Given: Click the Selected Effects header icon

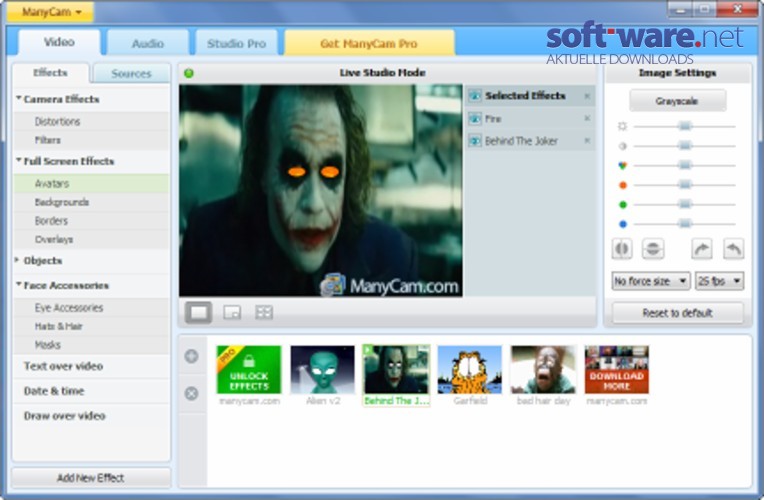Looking at the screenshot, I should point(475,96).
